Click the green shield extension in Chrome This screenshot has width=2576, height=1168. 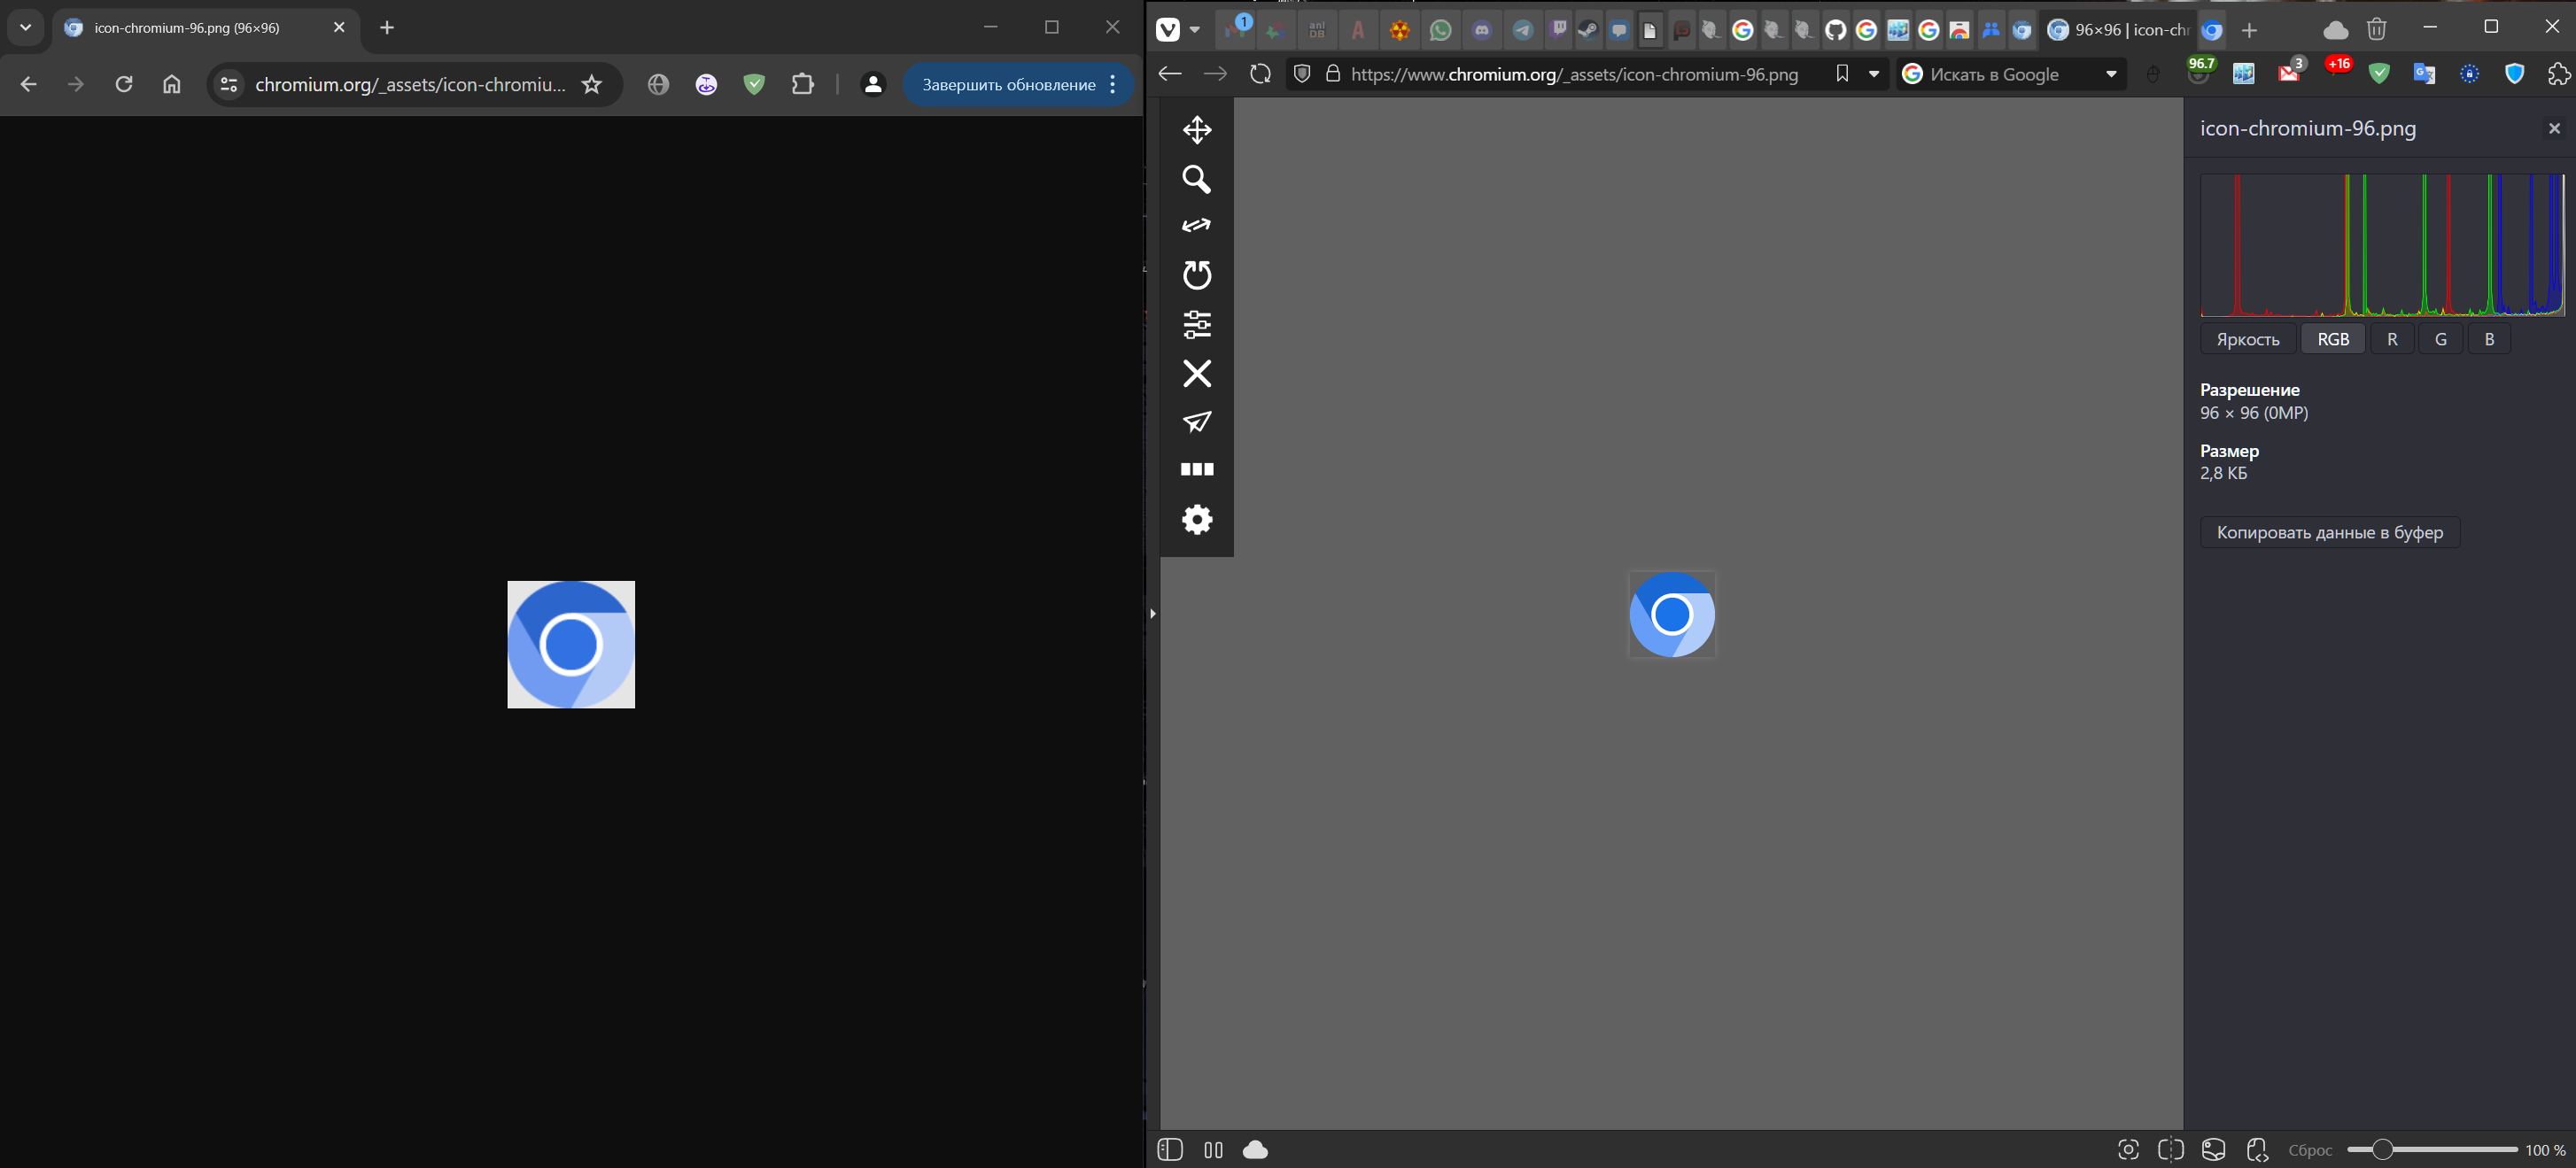754,85
